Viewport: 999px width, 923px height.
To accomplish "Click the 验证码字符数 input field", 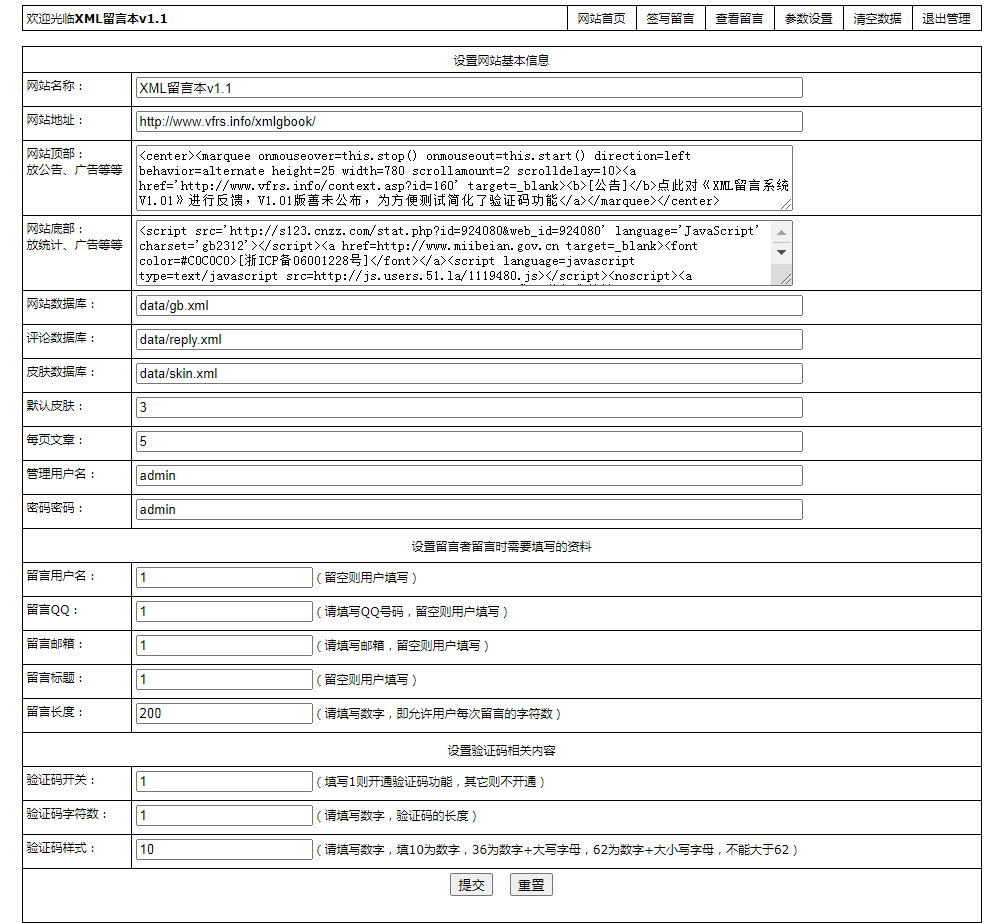I will (224, 815).
